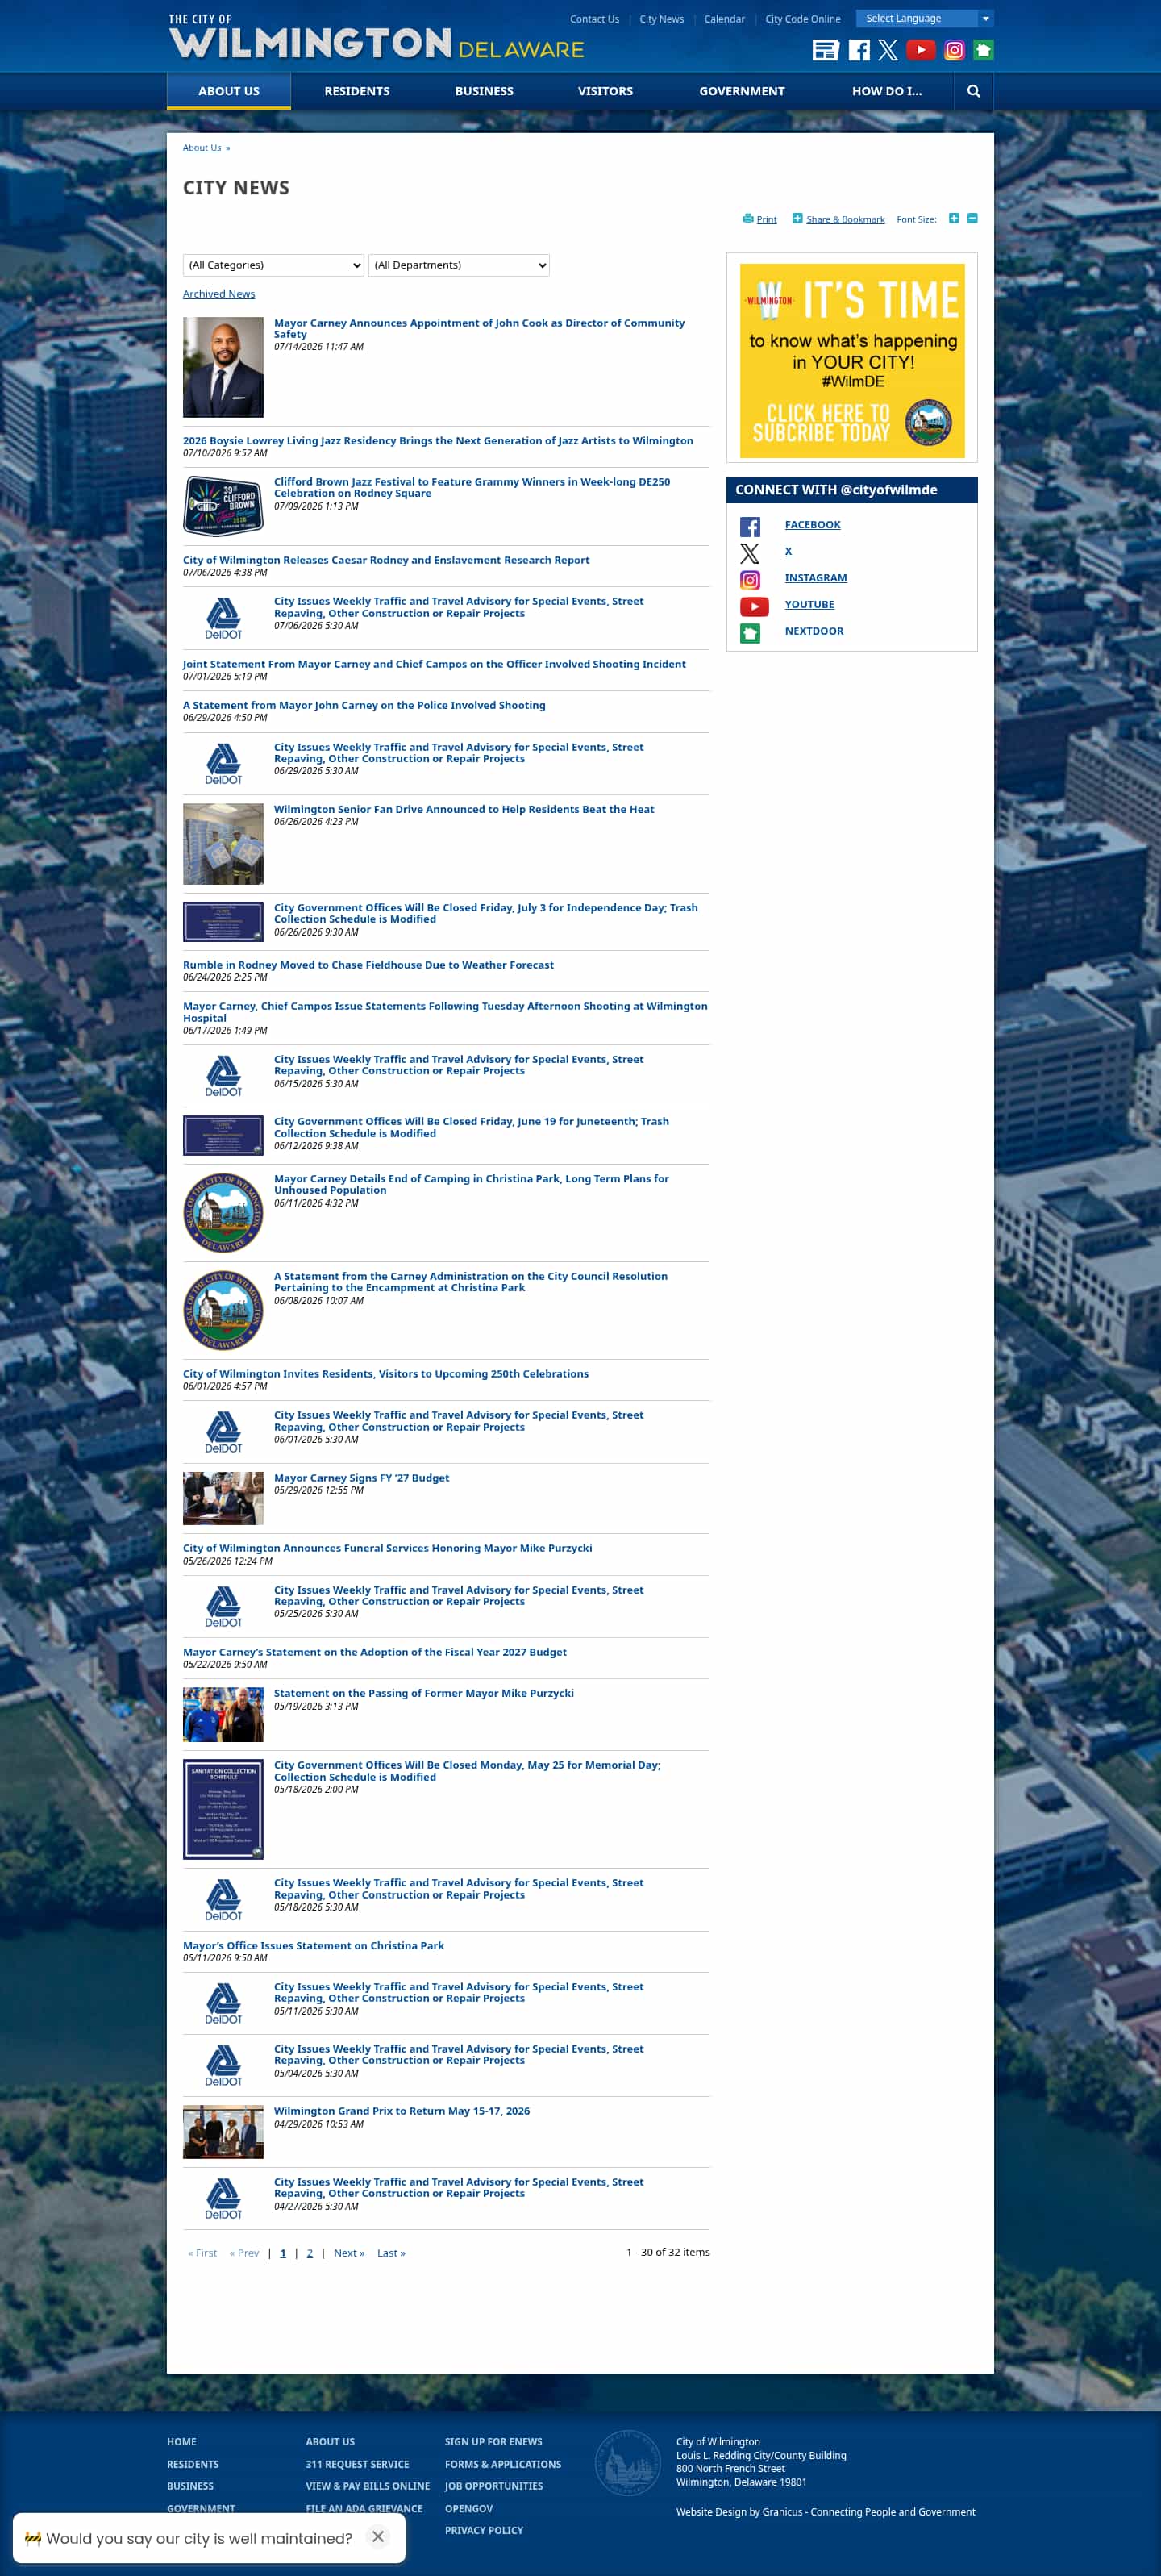Open Rumble in Rodney Moved article
The height and width of the screenshot is (2576, 1161).
[368, 965]
